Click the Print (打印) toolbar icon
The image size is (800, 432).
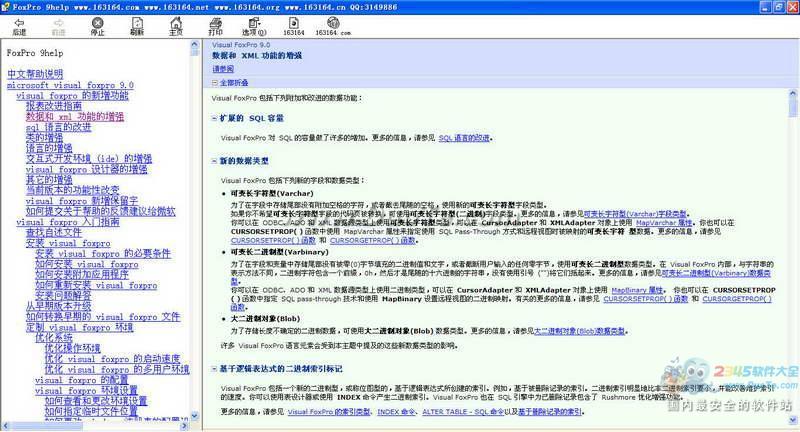tap(215, 27)
